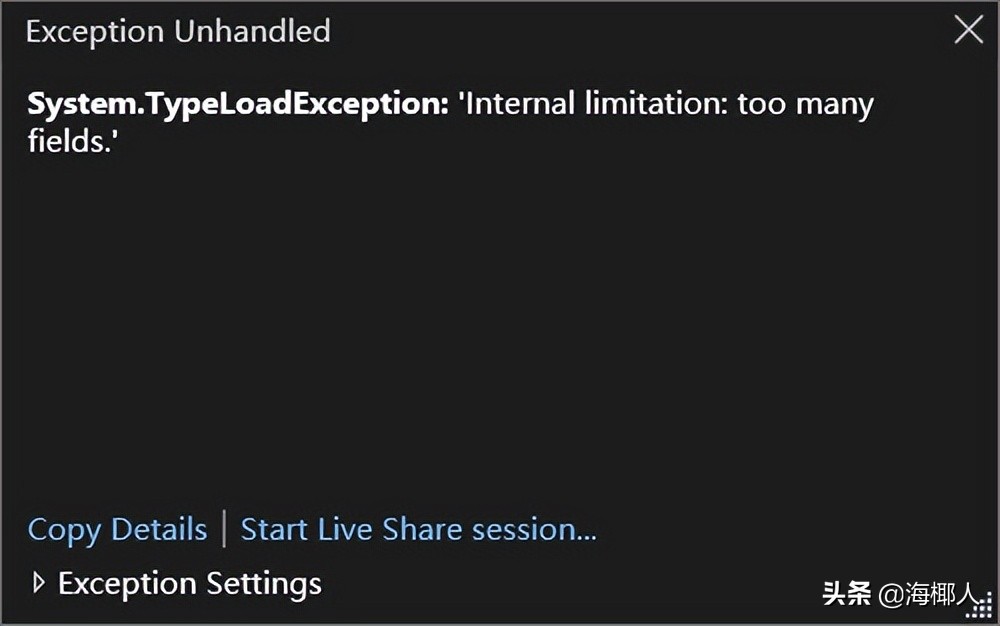The image size is (1000, 626).
Task: Click the Exception Unhandled title text
Action: coord(178,32)
